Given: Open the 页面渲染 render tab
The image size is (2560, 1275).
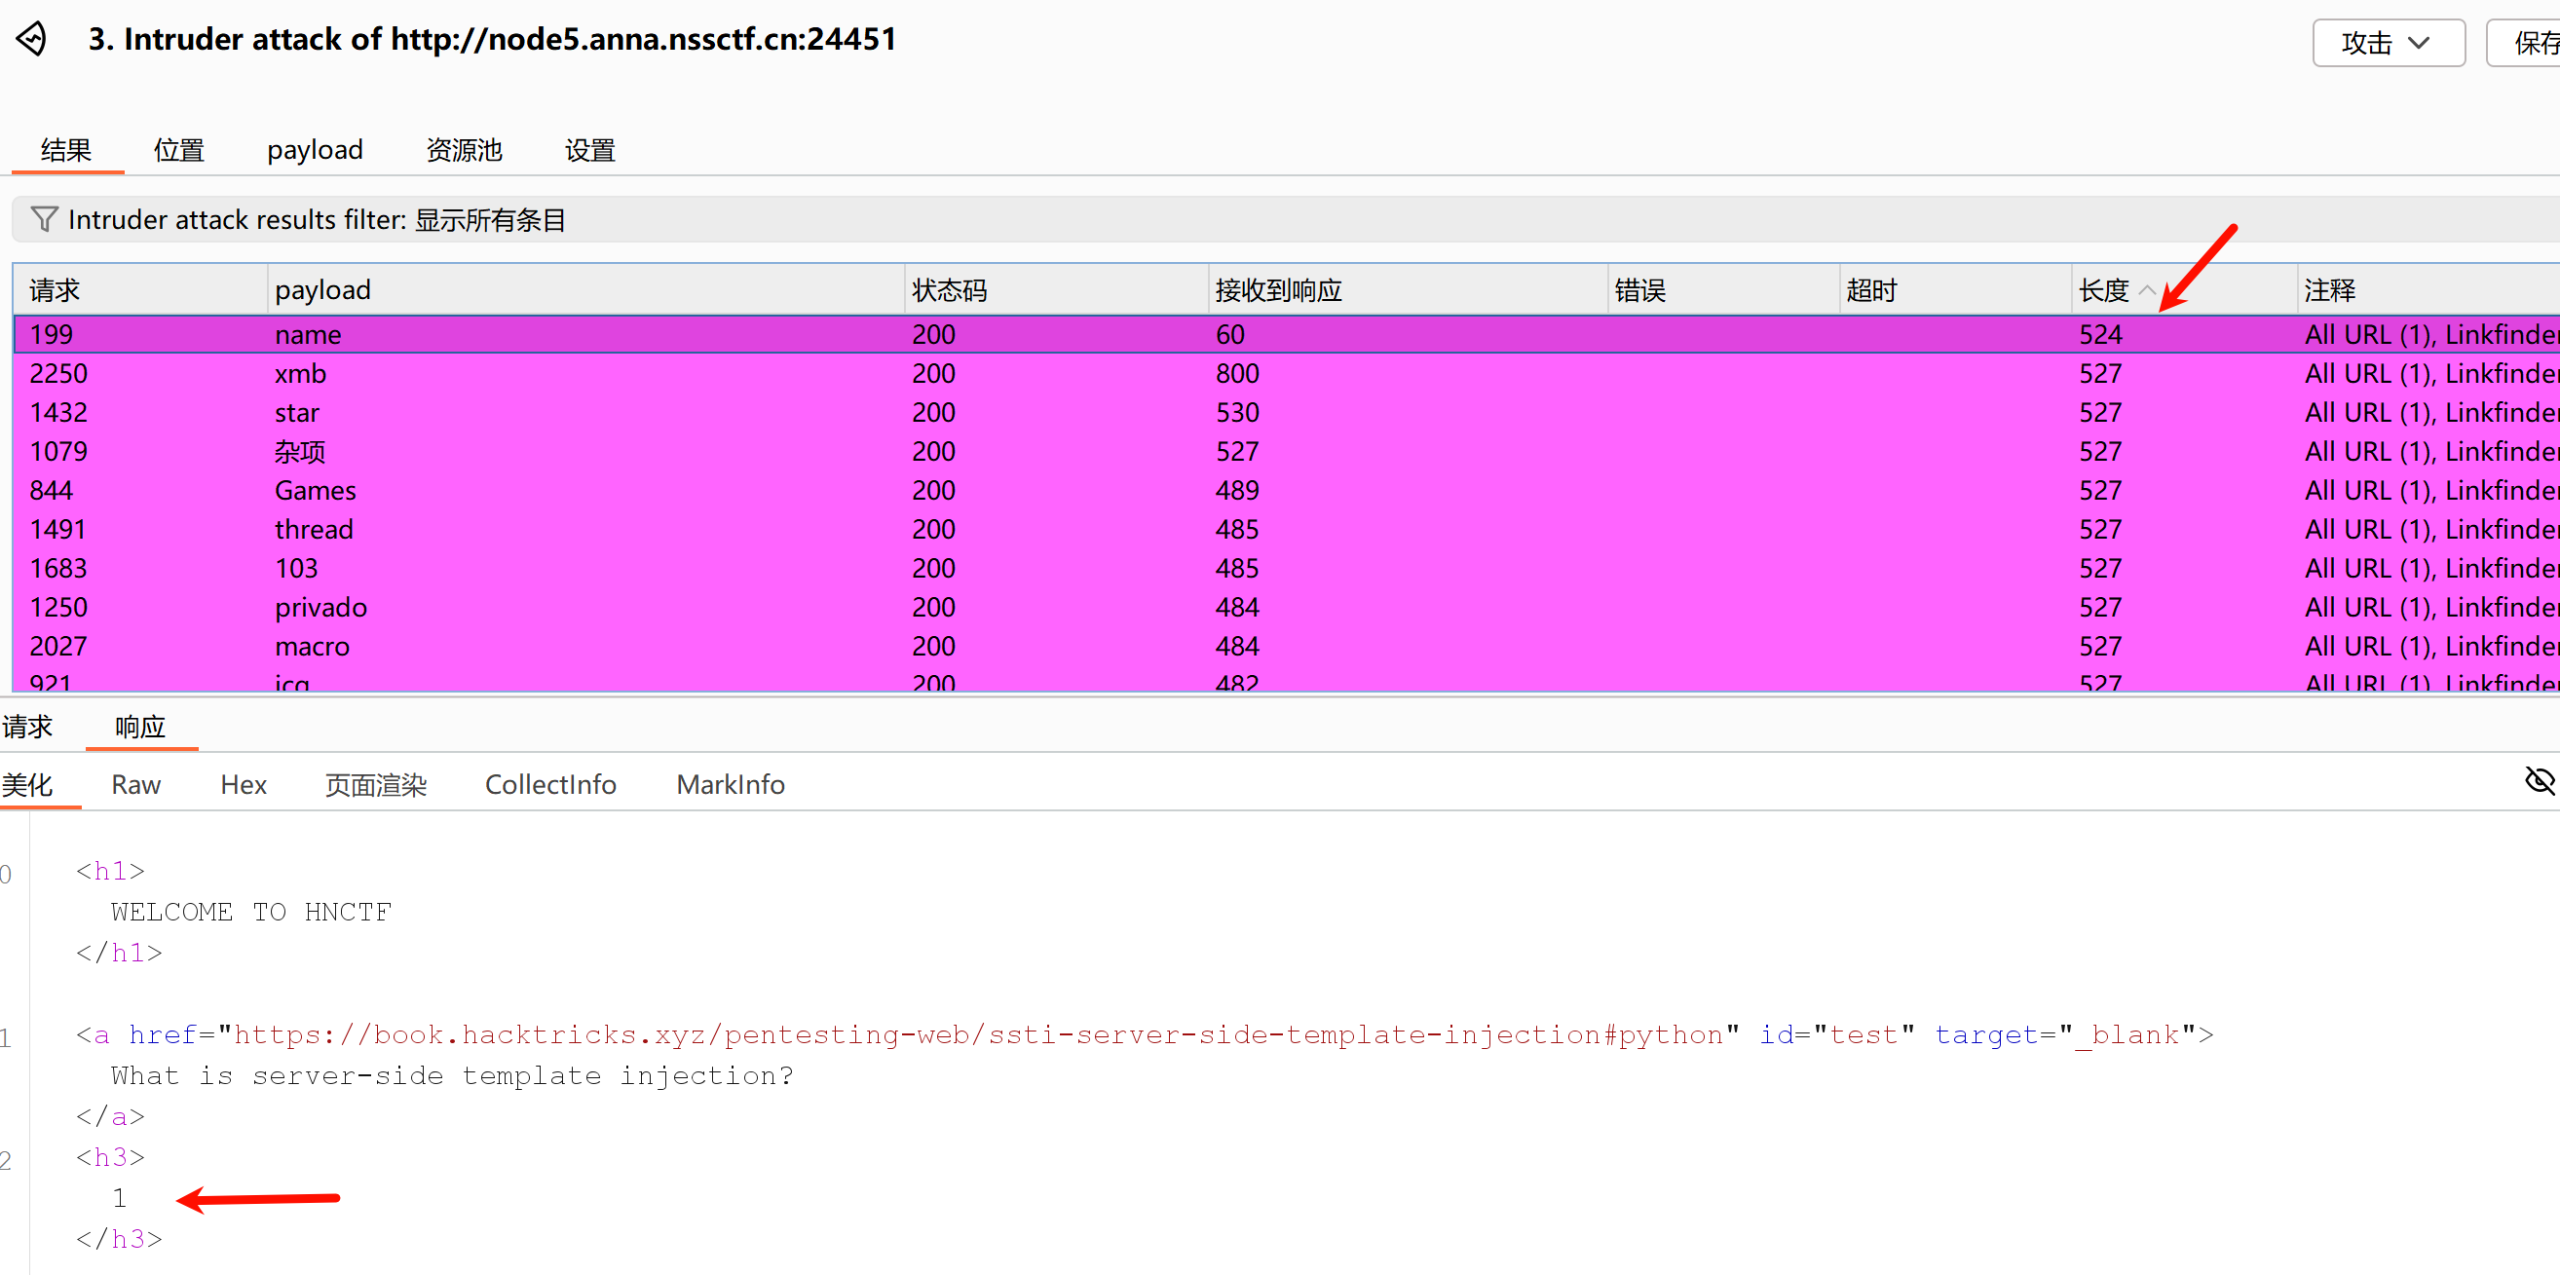Looking at the screenshot, I should pyautogui.click(x=375, y=784).
